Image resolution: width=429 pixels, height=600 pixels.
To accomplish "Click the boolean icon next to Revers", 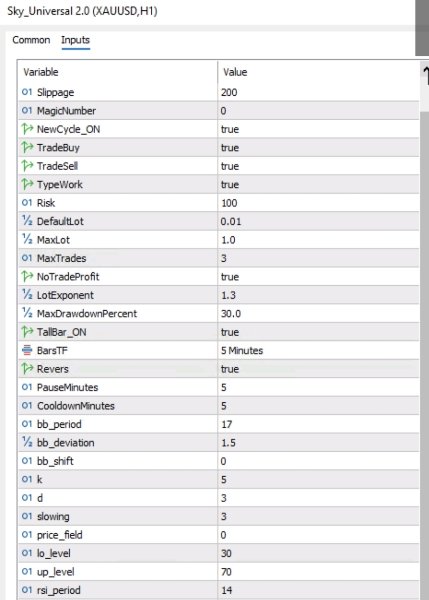I will pyautogui.click(x=27, y=368).
